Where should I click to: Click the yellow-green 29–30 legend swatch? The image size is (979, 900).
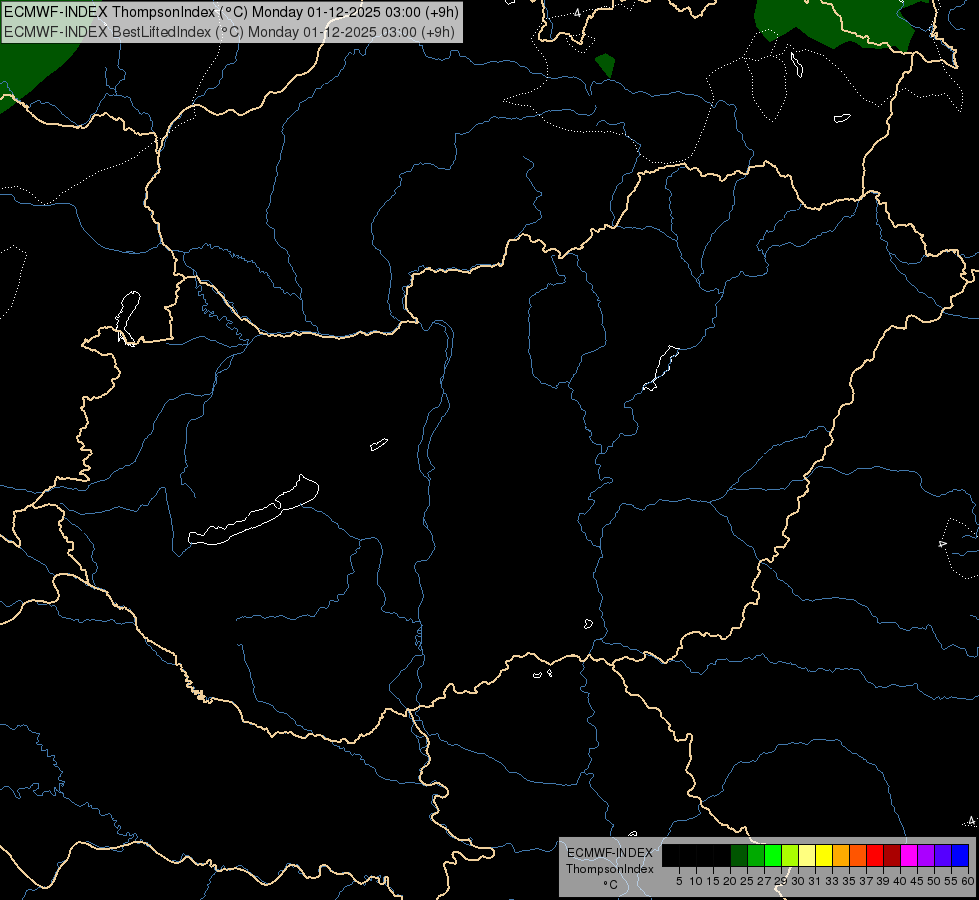pos(790,855)
